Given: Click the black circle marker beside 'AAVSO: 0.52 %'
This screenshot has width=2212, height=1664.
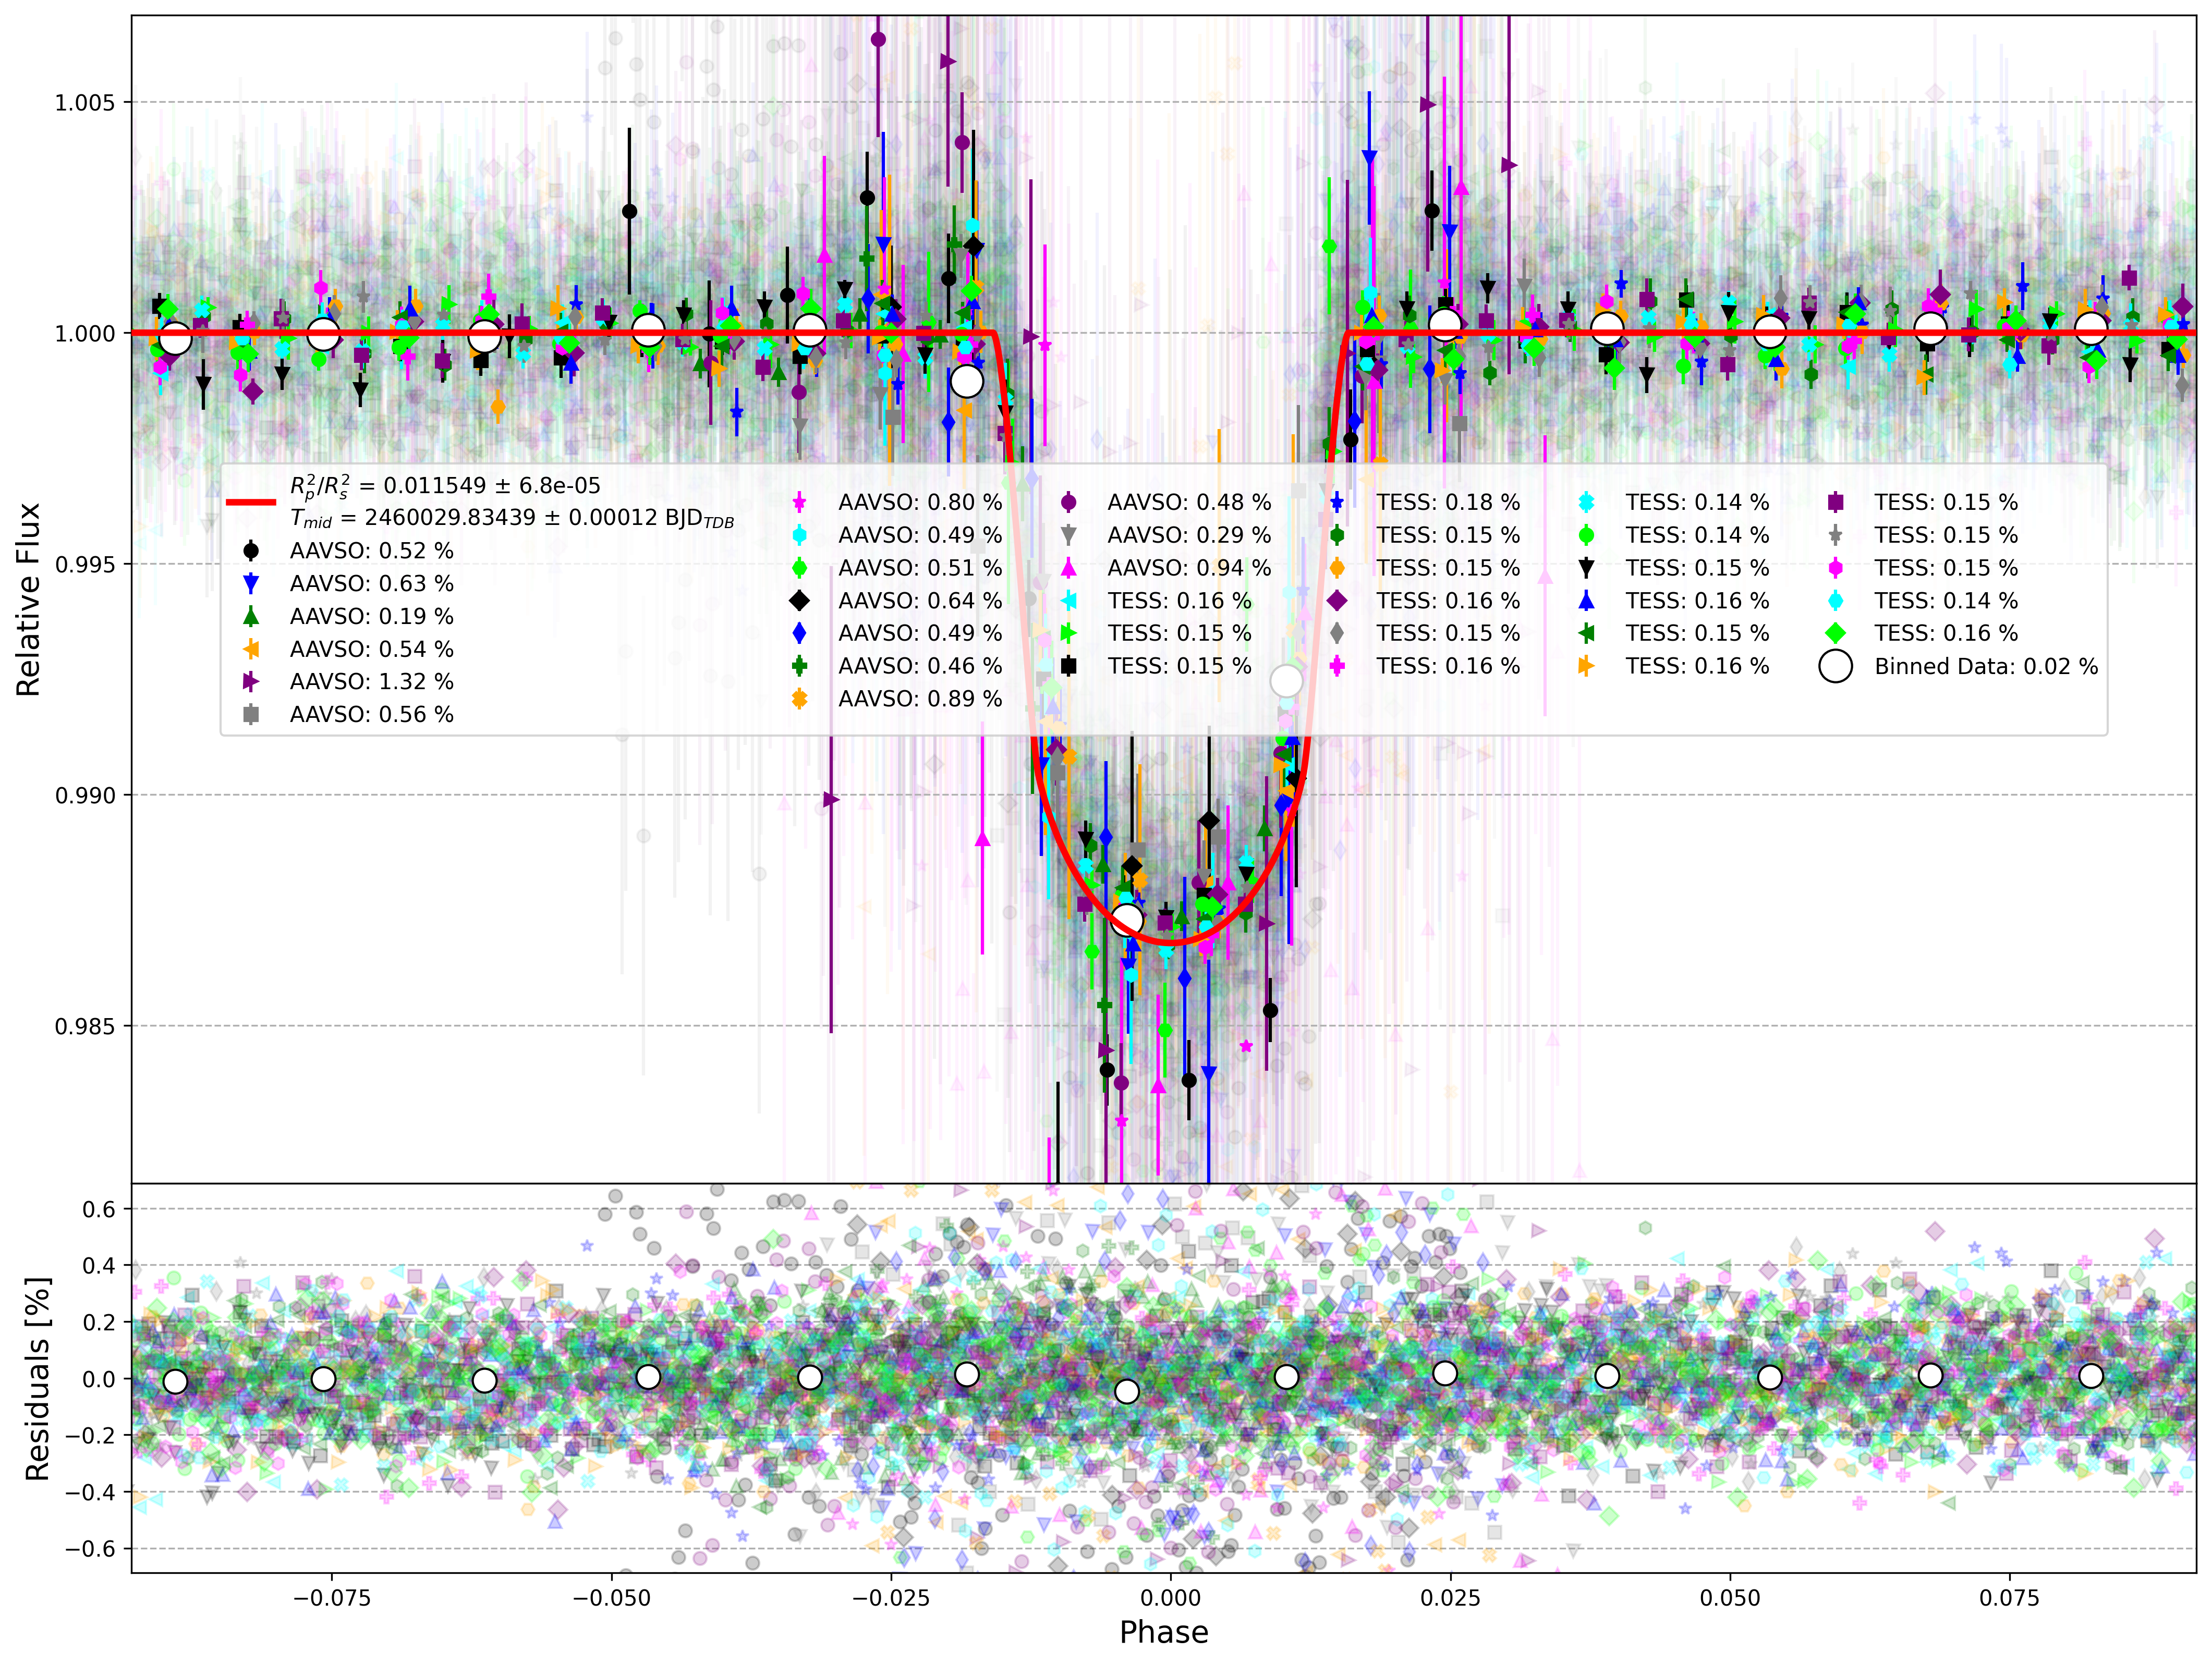Looking at the screenshot, I should click(251, 551).
